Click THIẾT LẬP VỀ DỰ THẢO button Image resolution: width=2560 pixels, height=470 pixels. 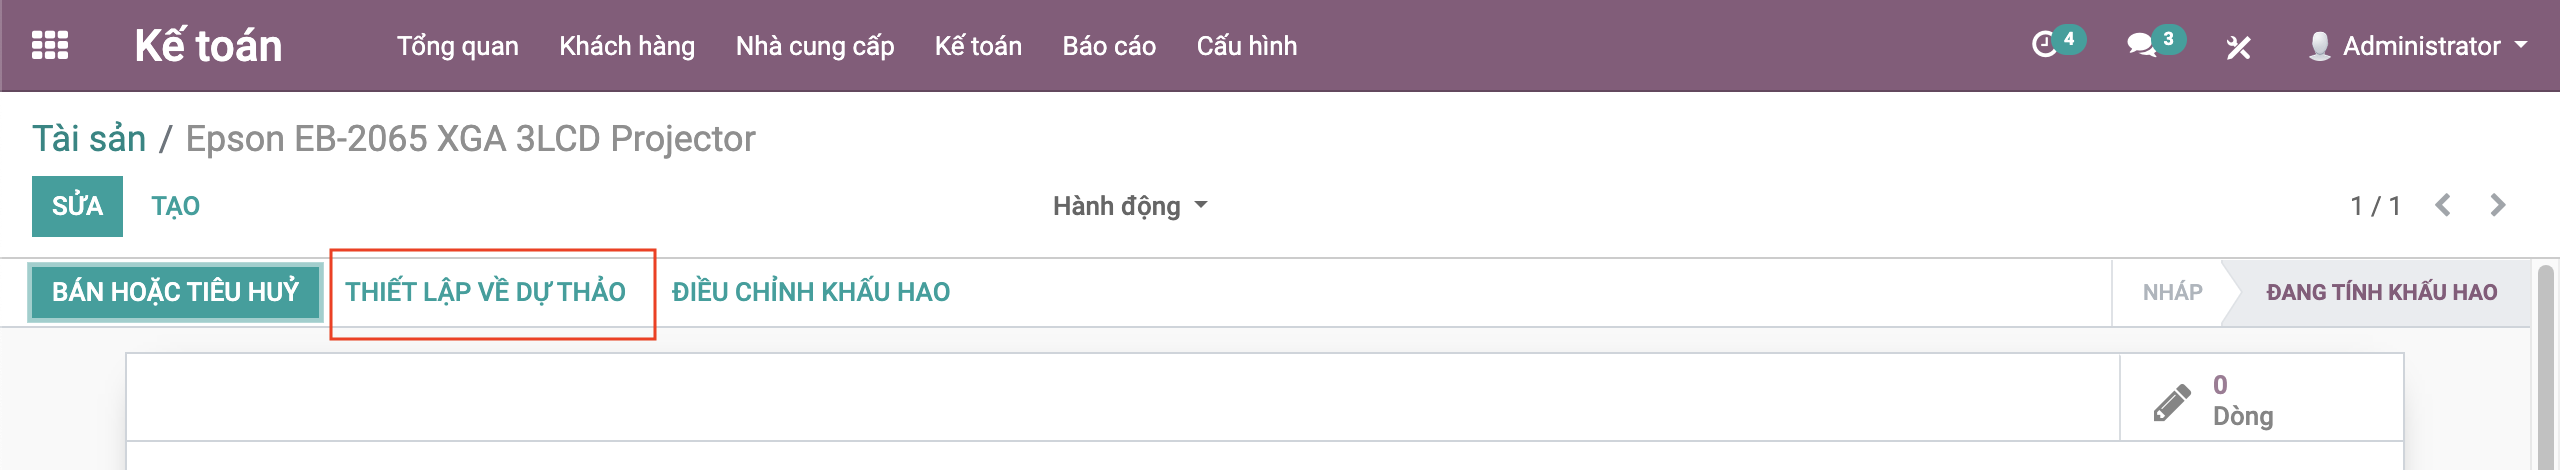pyautogui.click(x=485, y=292)
